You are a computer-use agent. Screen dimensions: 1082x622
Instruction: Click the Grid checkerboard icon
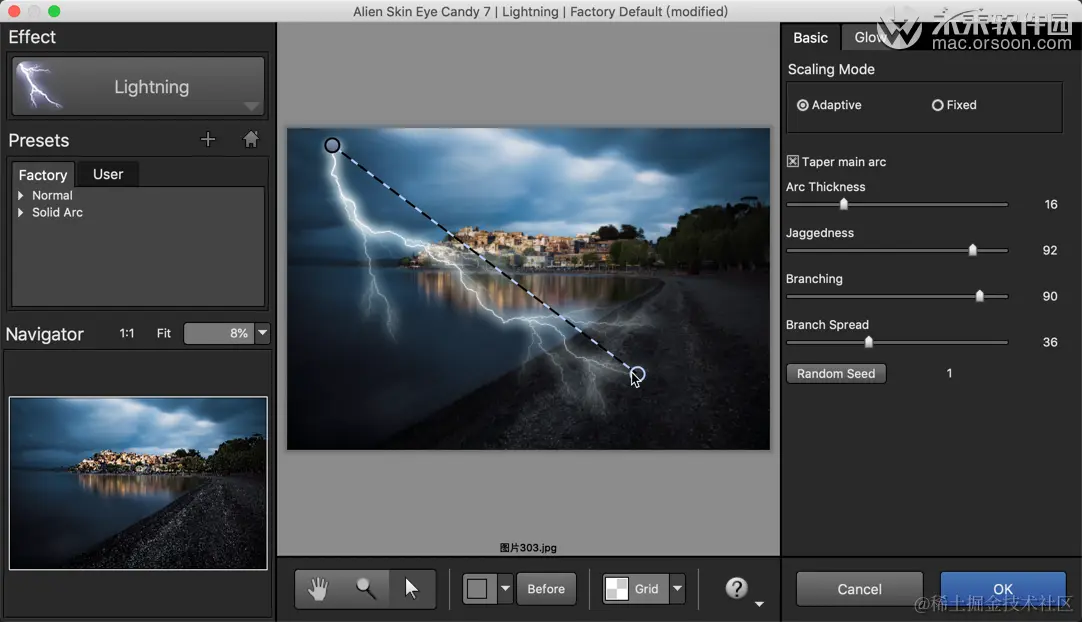pyautogui.click(x=616, y=589)
